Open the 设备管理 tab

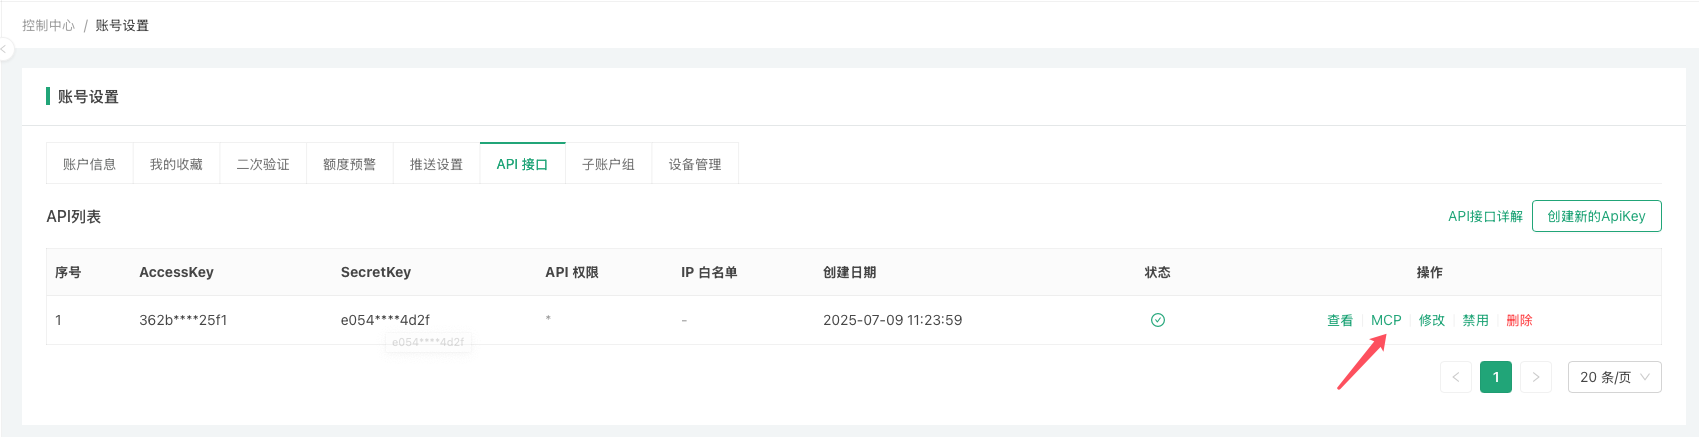tap(695, 164)
